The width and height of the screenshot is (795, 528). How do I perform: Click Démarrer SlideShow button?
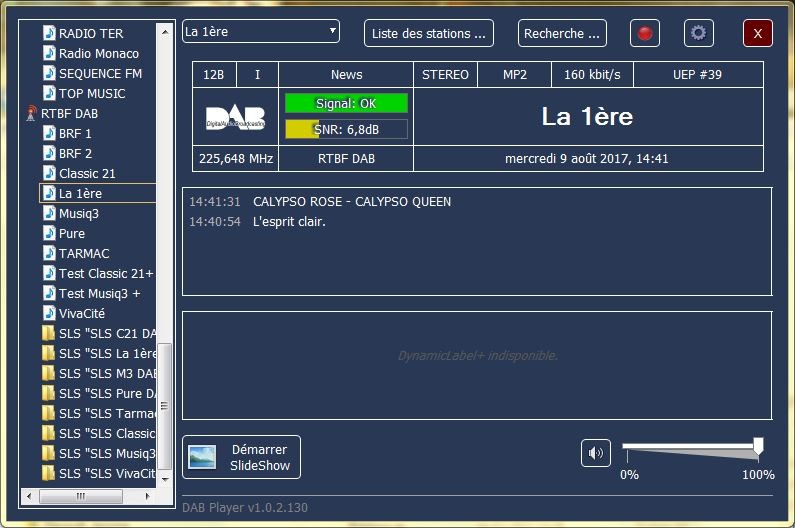coord(241,457)
